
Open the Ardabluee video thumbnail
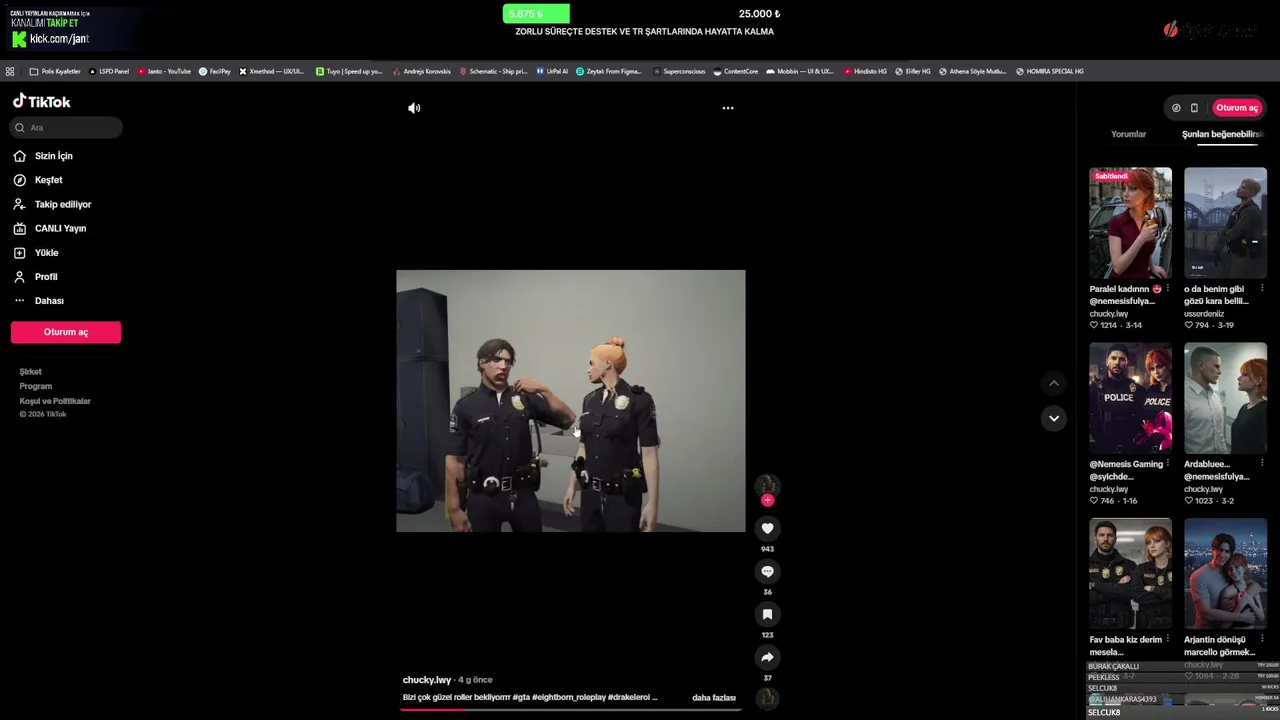coord(1225,398)
